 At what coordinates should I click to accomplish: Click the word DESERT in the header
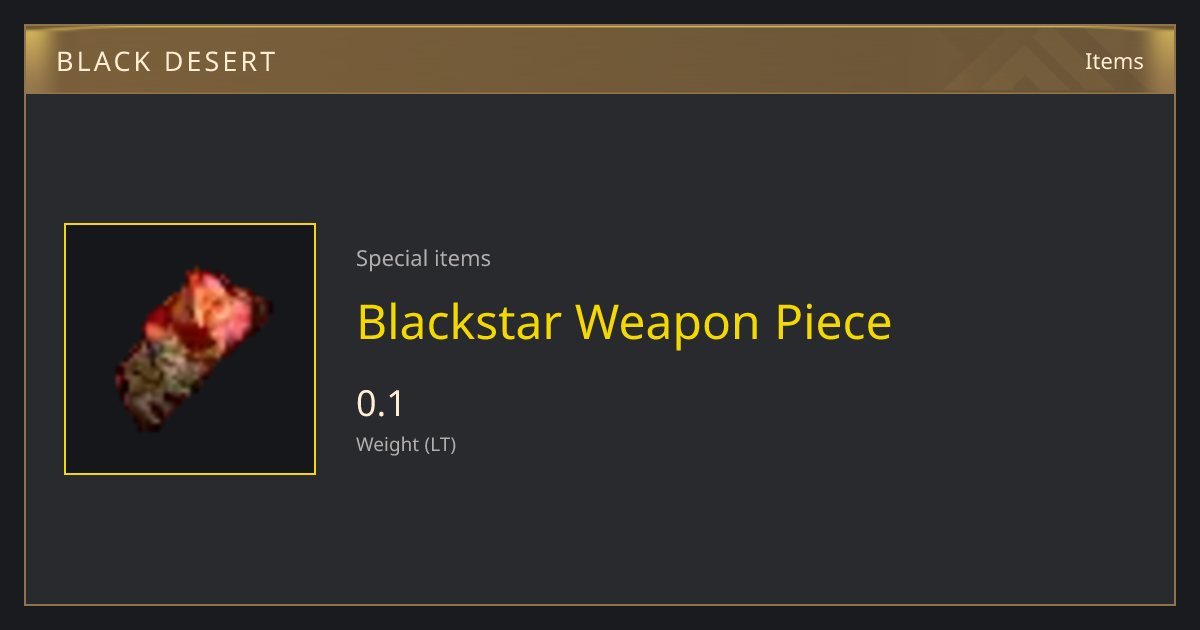click(220, 62)
